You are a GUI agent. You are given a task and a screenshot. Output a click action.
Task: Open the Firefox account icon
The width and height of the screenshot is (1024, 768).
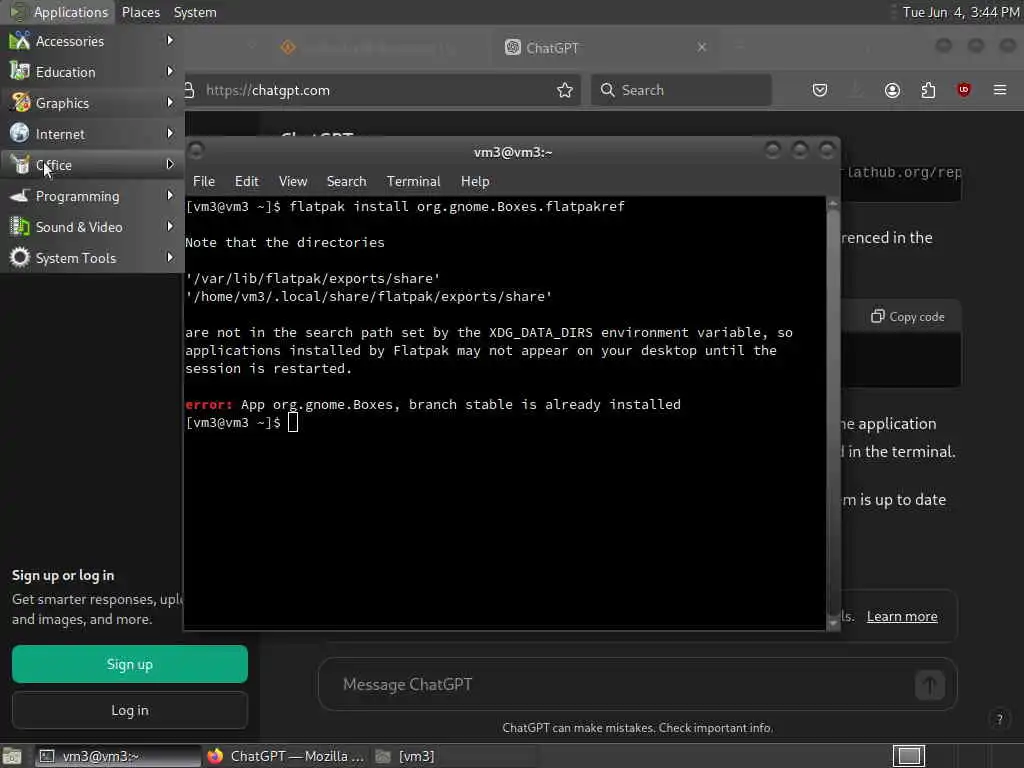coord(892,90)
